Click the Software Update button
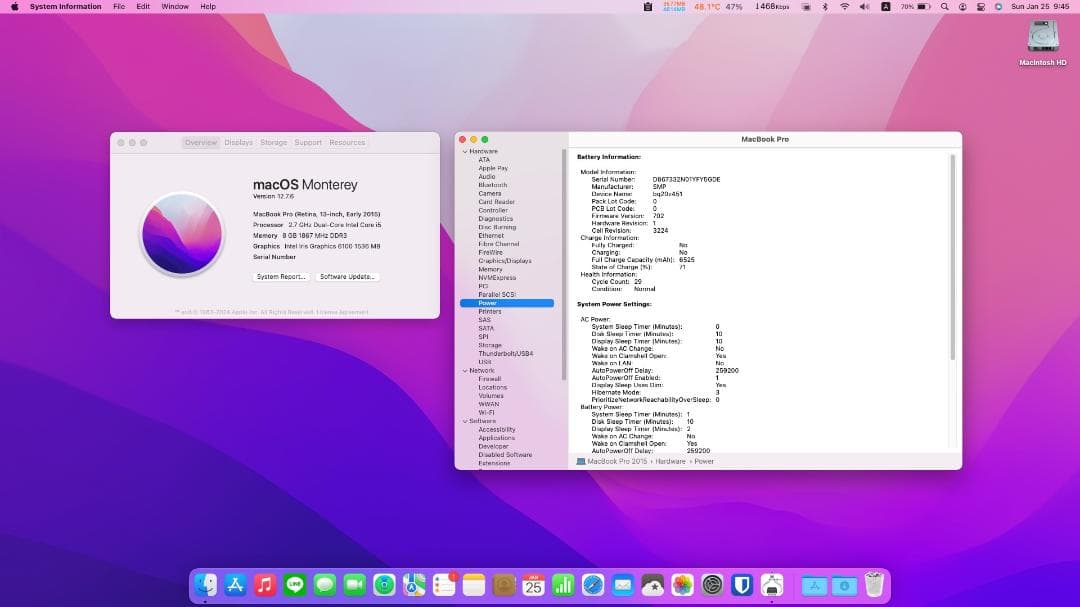This screenshot has height=607, width=1080. (x=347, y=277)
